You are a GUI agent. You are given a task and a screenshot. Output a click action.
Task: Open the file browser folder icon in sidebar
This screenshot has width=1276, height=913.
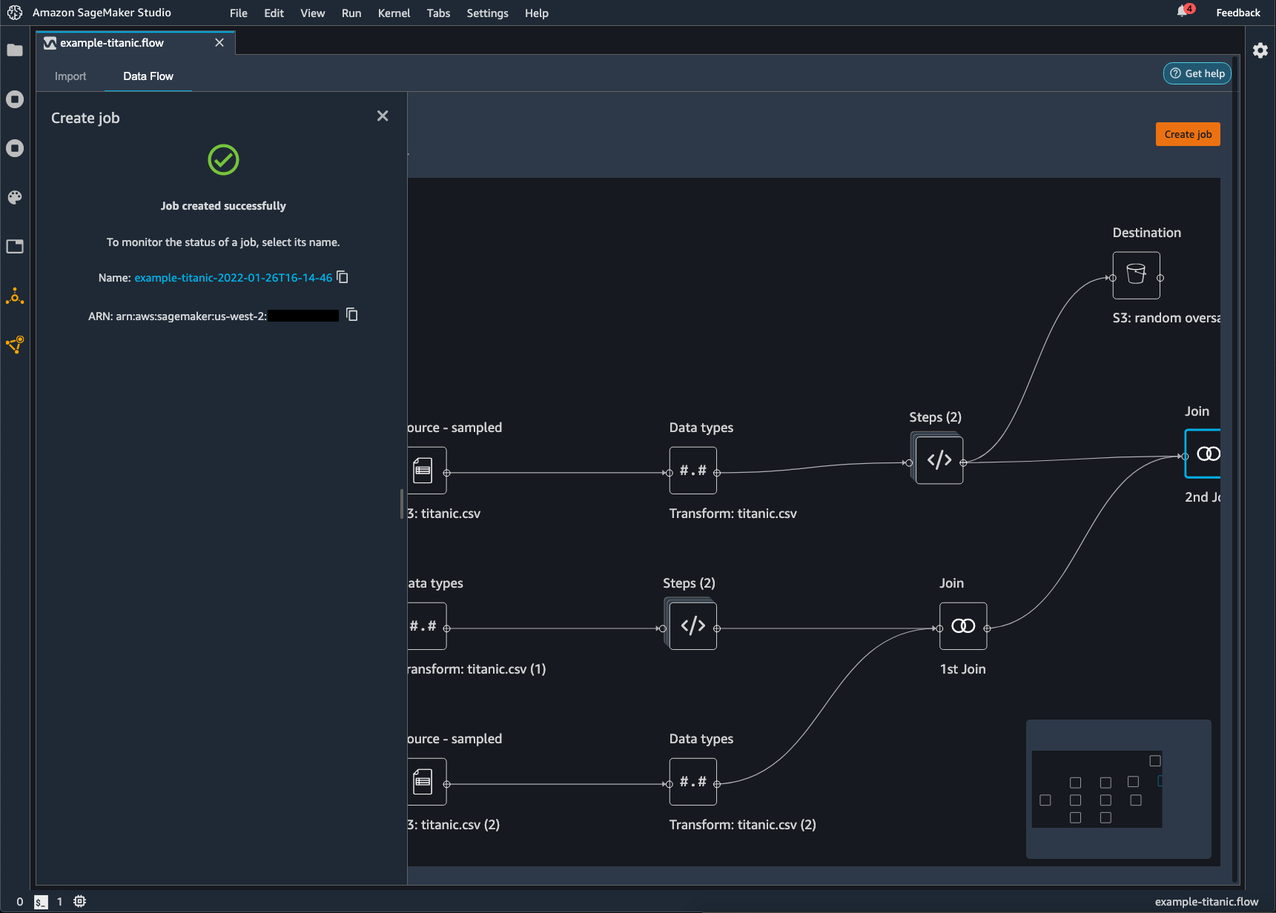coord(15,50)
